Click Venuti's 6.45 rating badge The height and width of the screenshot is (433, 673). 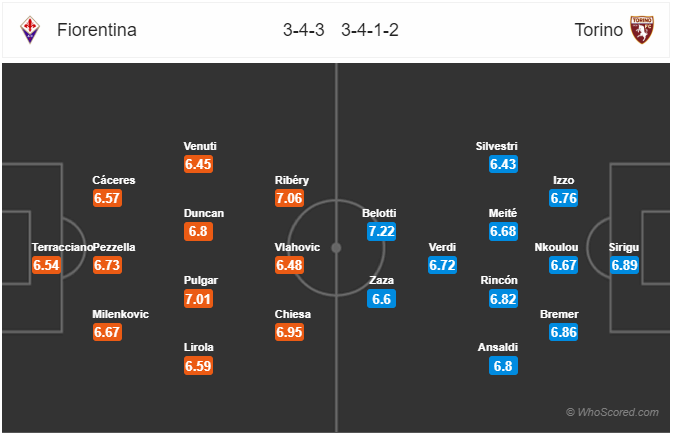click(198, 164)
